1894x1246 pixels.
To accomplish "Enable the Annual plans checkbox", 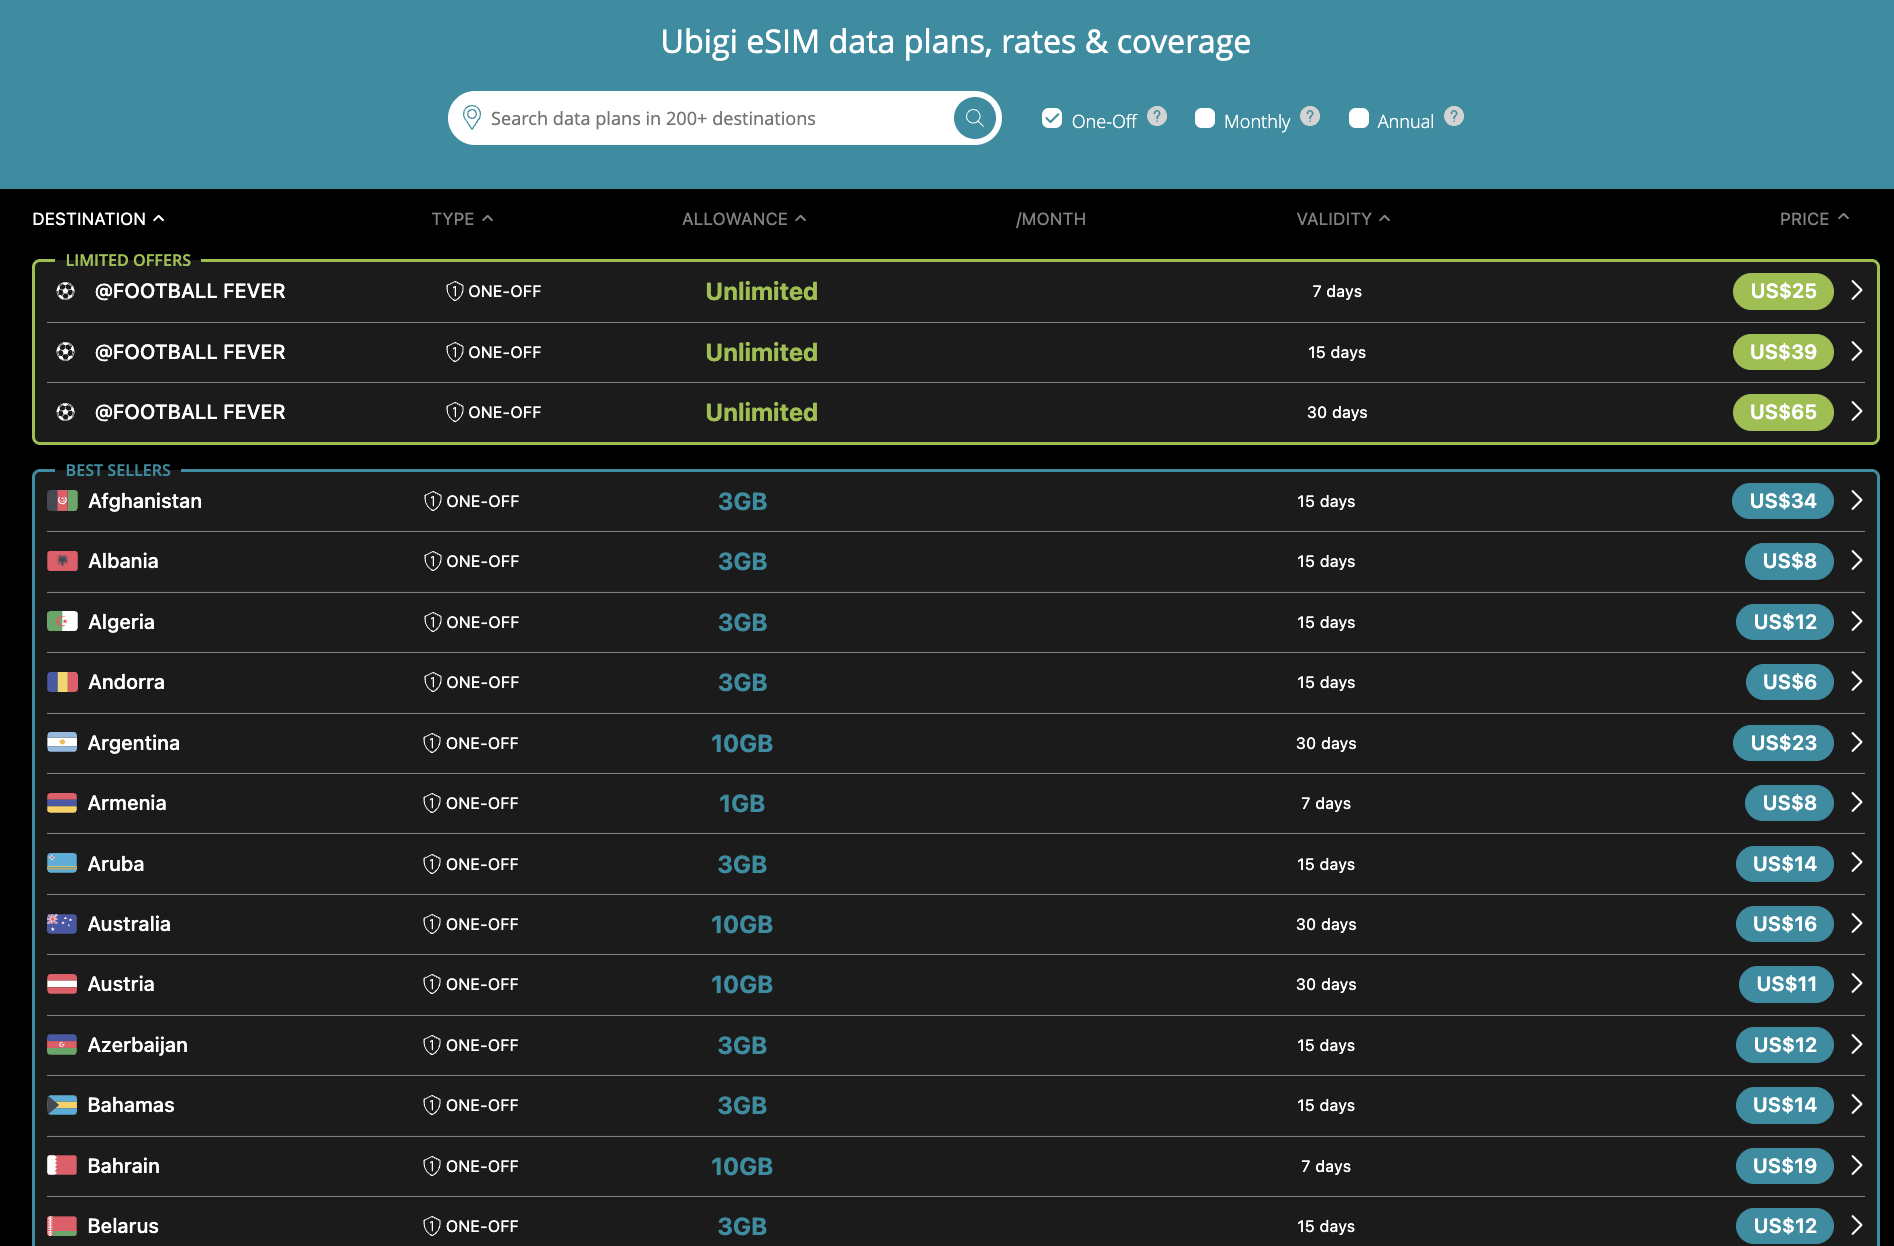I will click(1359, 119).
